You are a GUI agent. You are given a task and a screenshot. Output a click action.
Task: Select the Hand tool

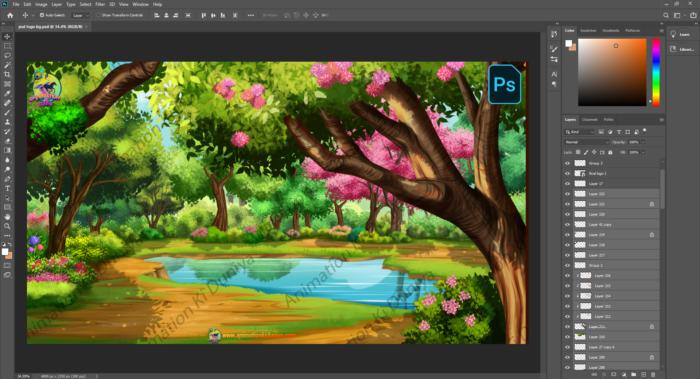click(7, 217)
